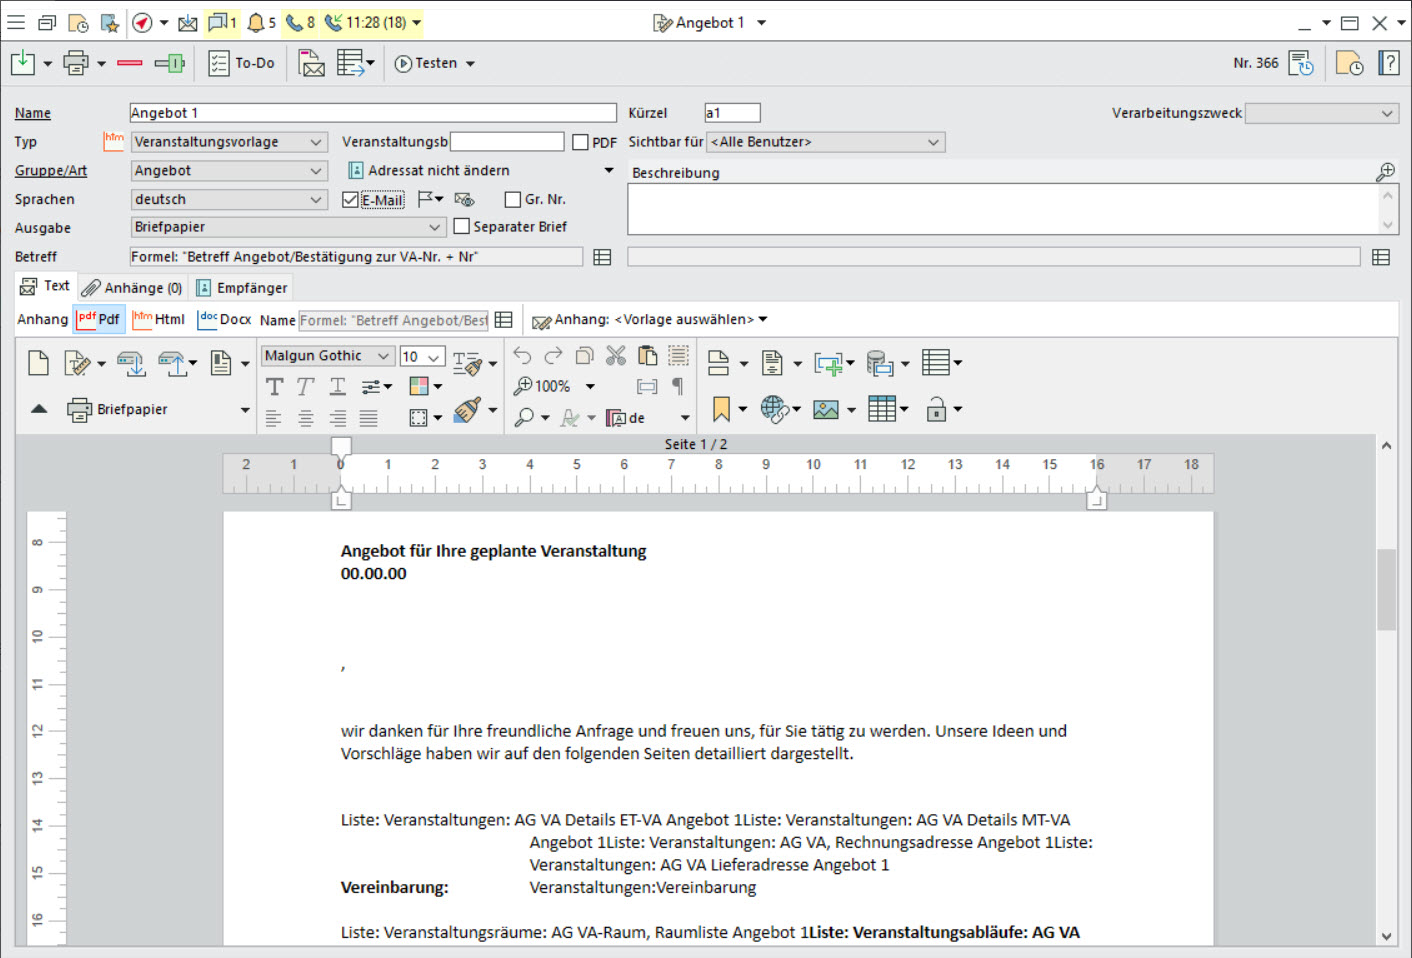Select the bookmark icon in editor toolbar
Viewport: 1412px width, 958px height.
tap(721, 409)
